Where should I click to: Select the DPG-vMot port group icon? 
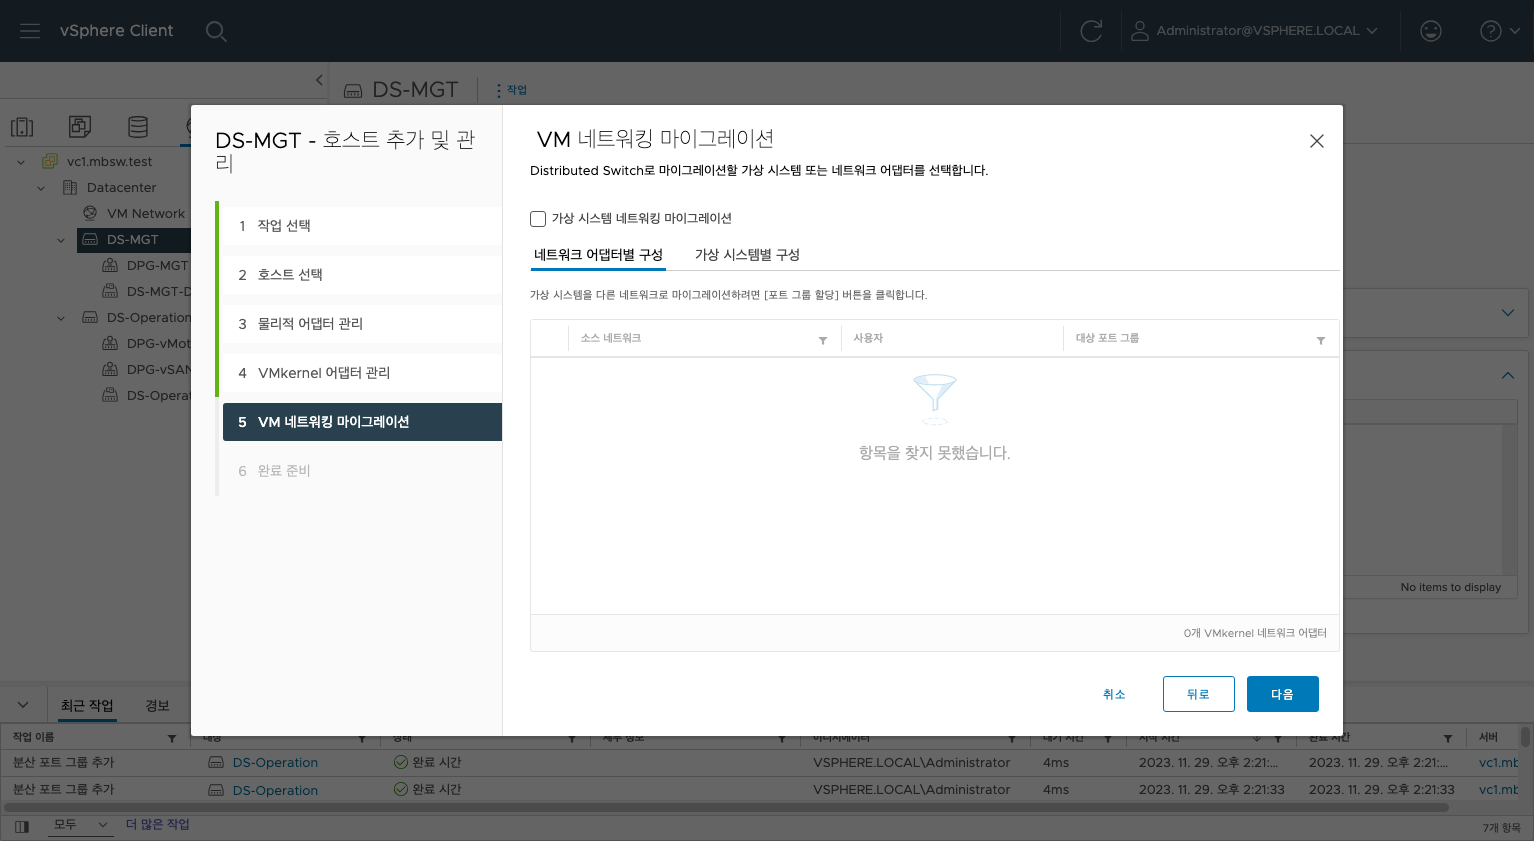110,343
